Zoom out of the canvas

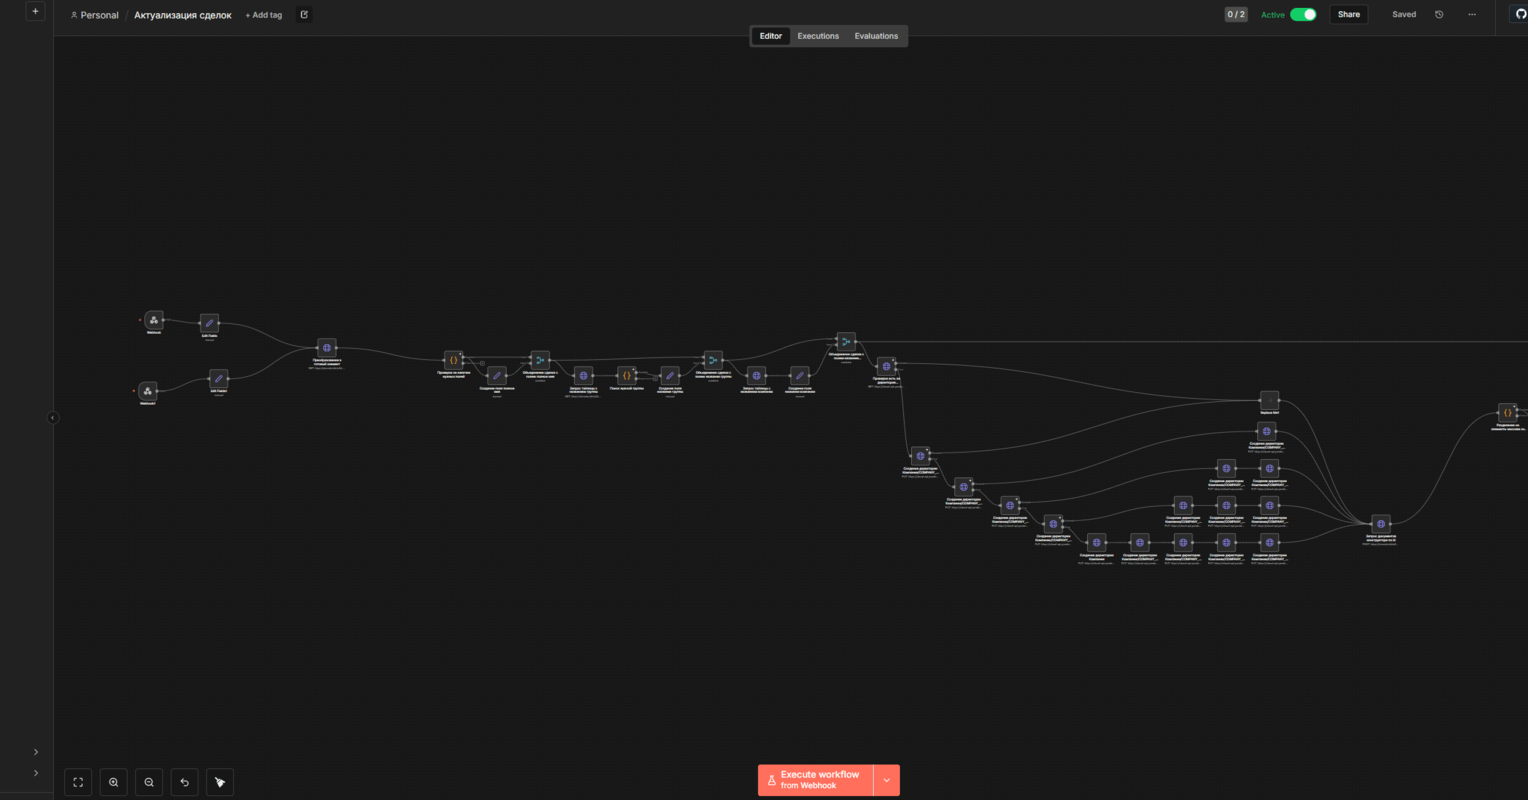click(149, 782)
